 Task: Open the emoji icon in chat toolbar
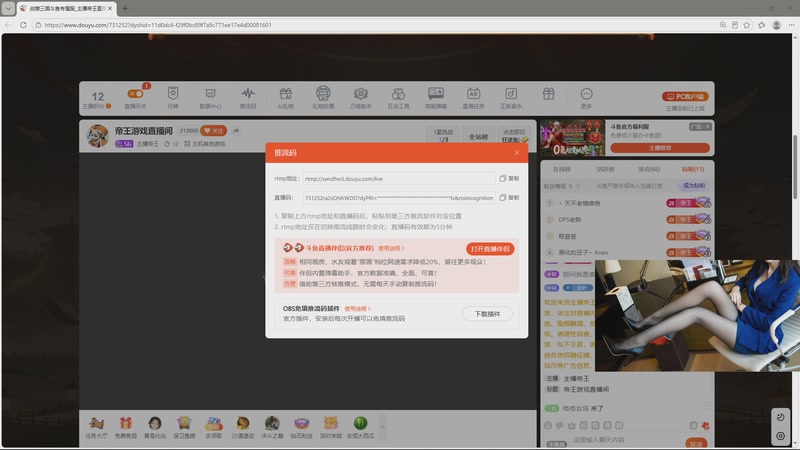pos(548,425)
